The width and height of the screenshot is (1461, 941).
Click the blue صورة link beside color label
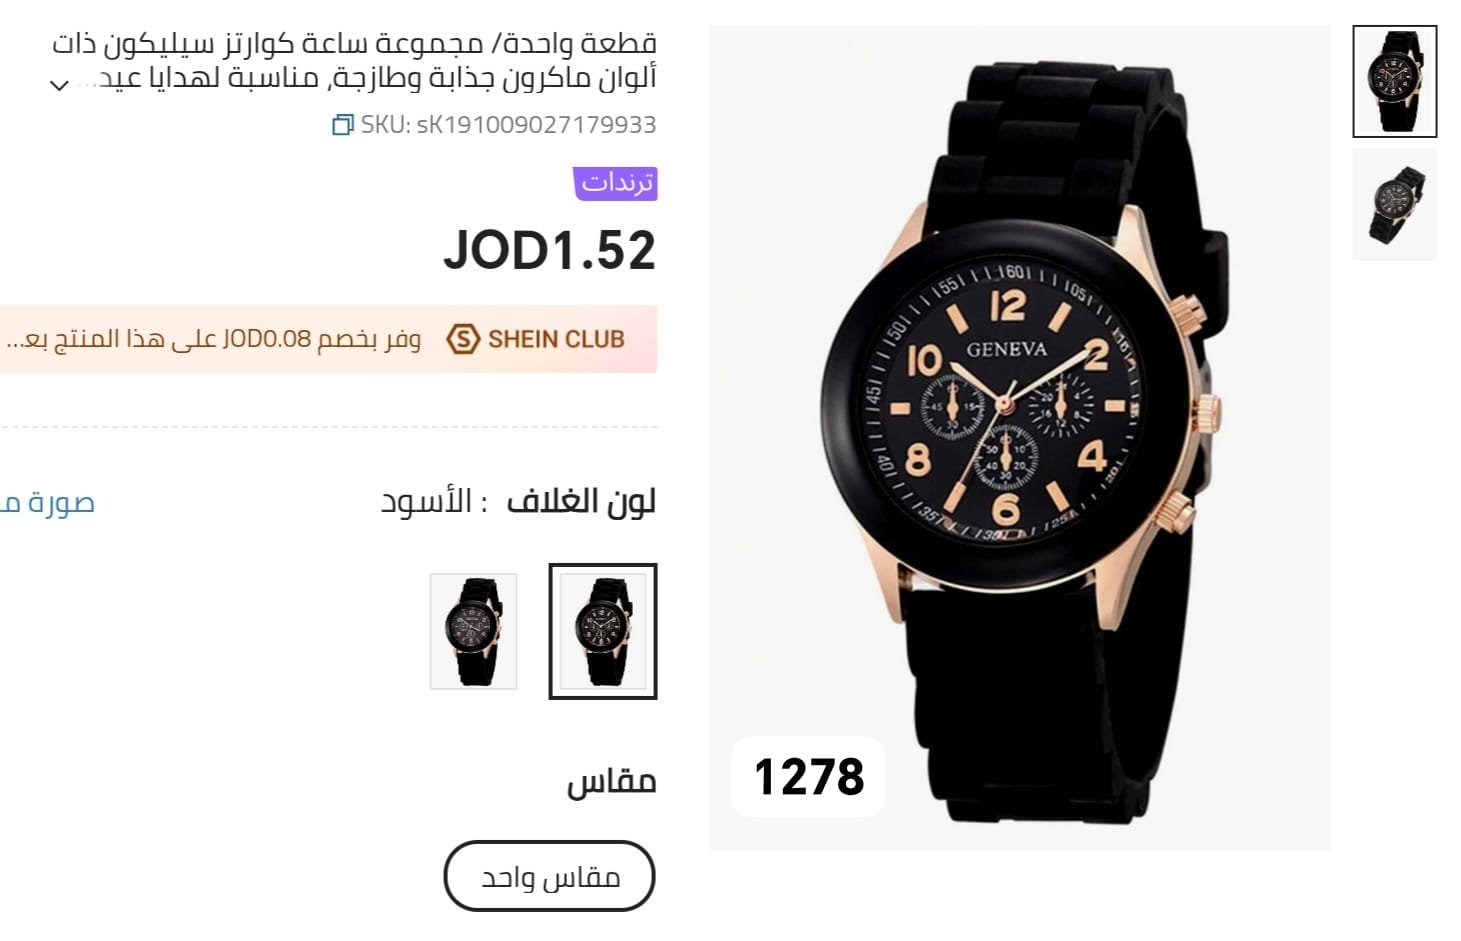[x=47, y=502]
